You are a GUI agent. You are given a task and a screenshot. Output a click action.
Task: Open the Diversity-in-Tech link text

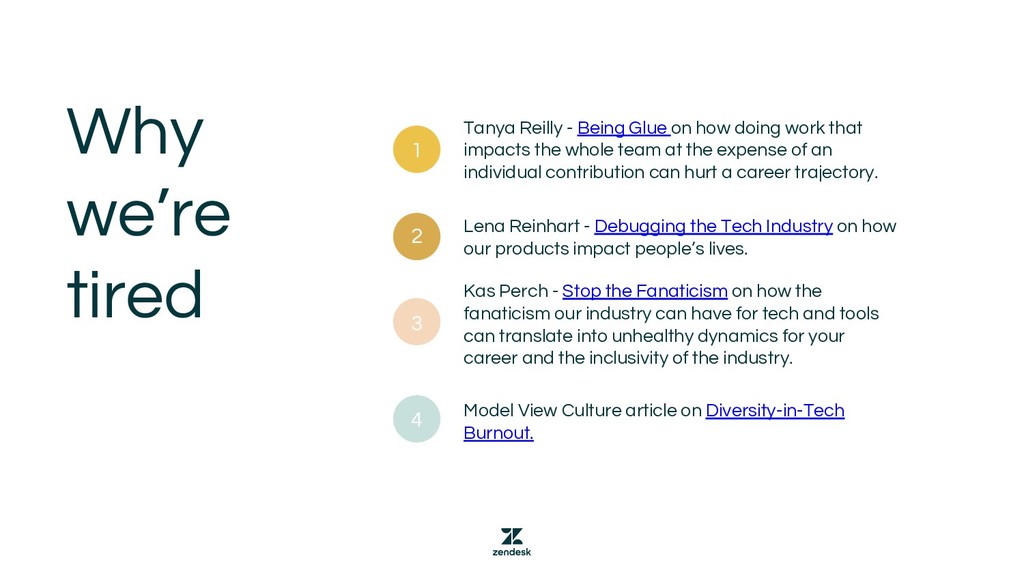pyautogui.click(x=775, y=410)
